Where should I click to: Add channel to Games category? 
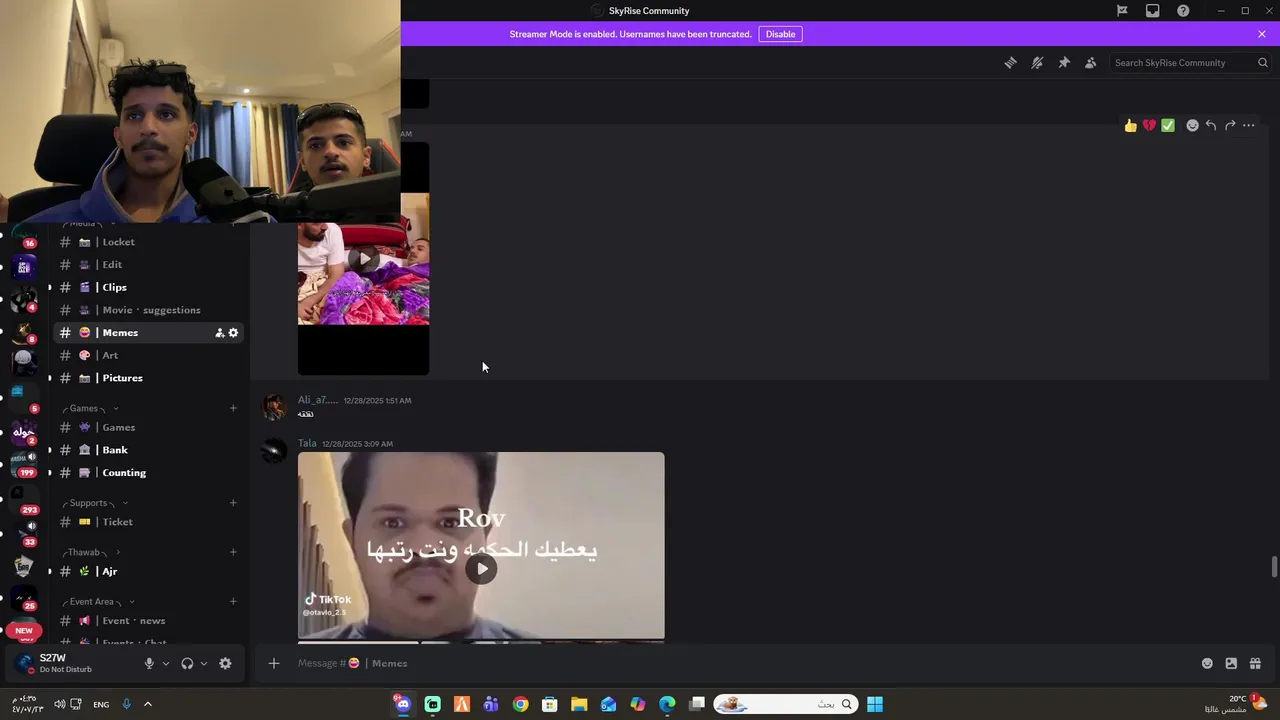pos(233,408)
